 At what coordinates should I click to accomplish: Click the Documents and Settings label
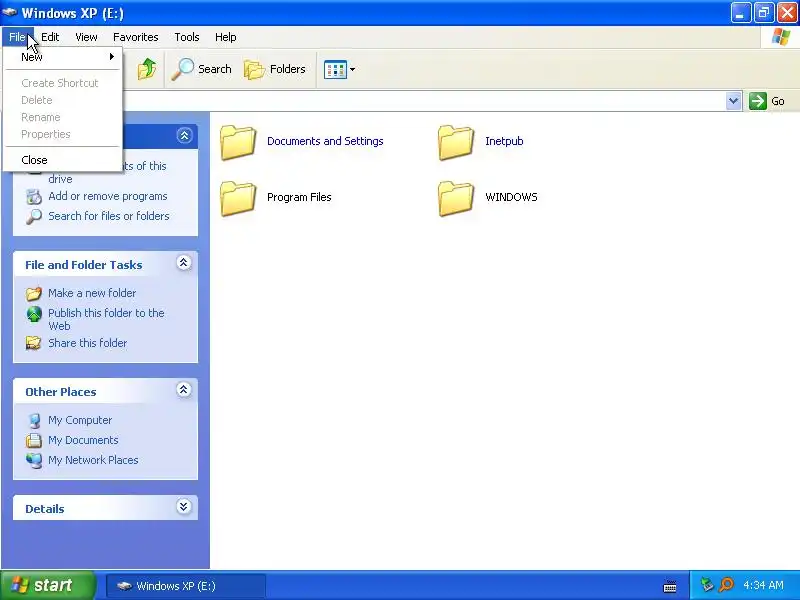point(325,141)
